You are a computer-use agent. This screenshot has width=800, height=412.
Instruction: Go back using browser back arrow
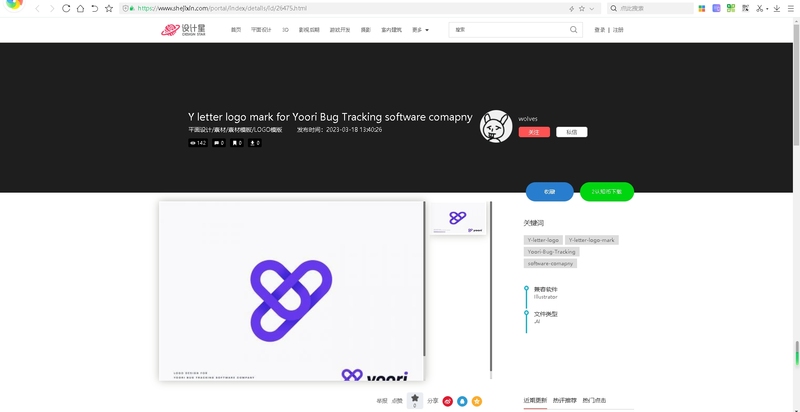tap(37, 8)
